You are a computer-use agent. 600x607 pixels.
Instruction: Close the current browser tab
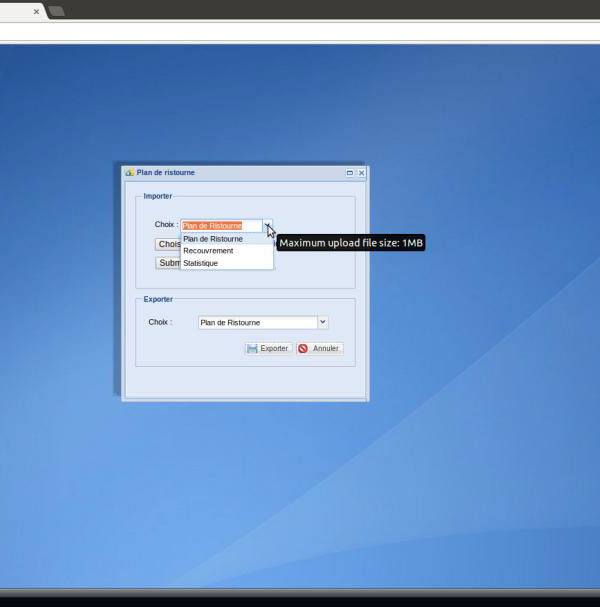(x=37, y=12)
